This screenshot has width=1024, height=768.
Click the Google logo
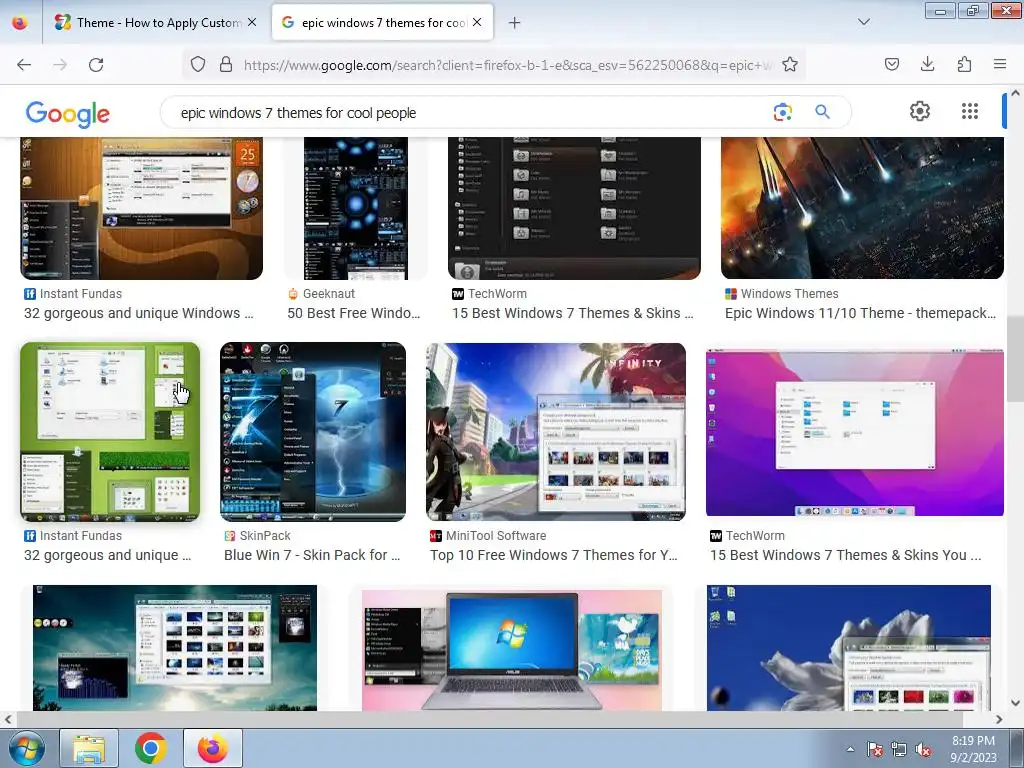(68, 114)
